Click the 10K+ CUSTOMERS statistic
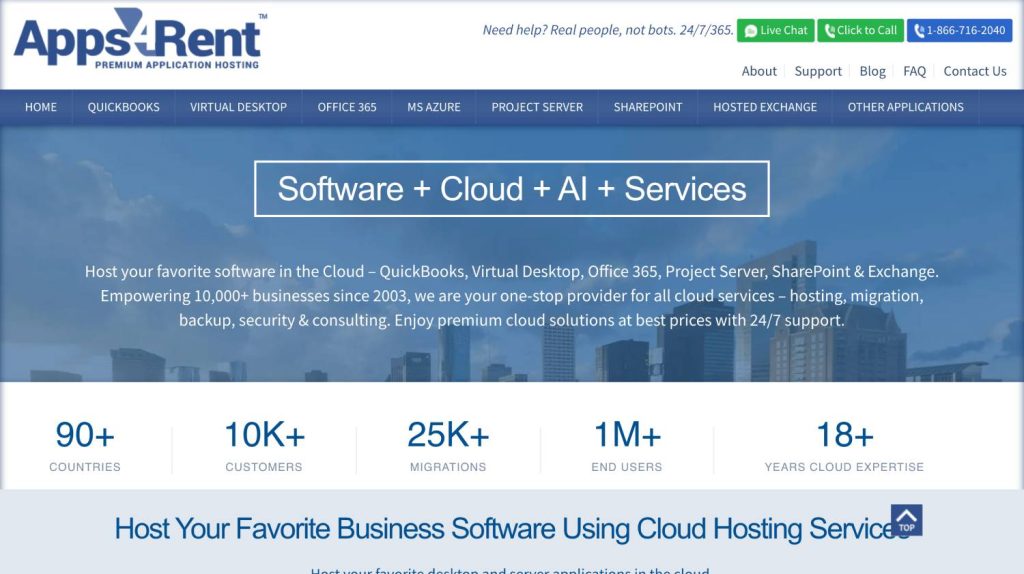1024x574 pixels. [264, 446]
